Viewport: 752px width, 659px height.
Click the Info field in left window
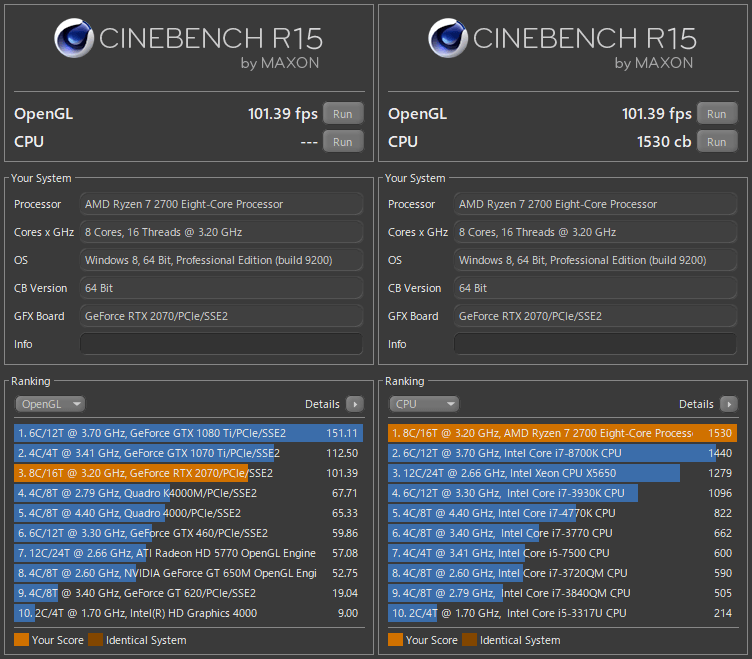point(221,344)
